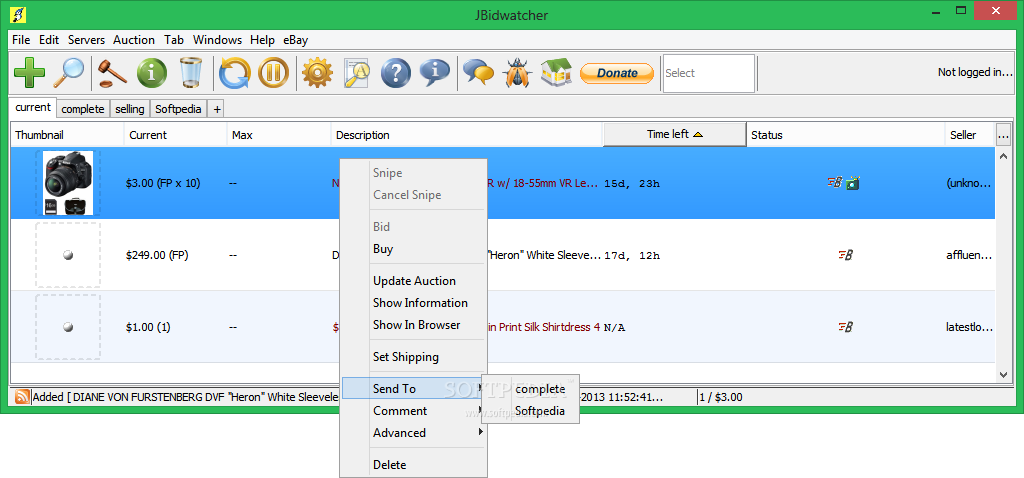Sort by Thumbnail column header
The width and height of the screenshot is (1024, 478).
pyautogui.click(x=67, y=135)
